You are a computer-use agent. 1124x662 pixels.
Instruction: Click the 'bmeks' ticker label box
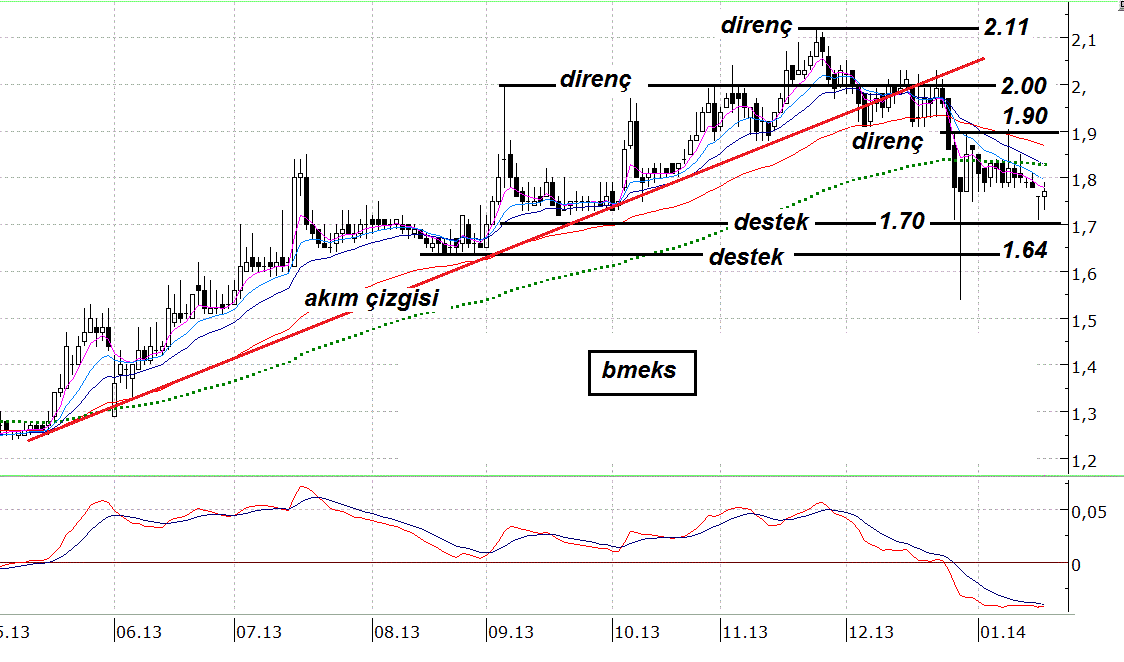642,372
